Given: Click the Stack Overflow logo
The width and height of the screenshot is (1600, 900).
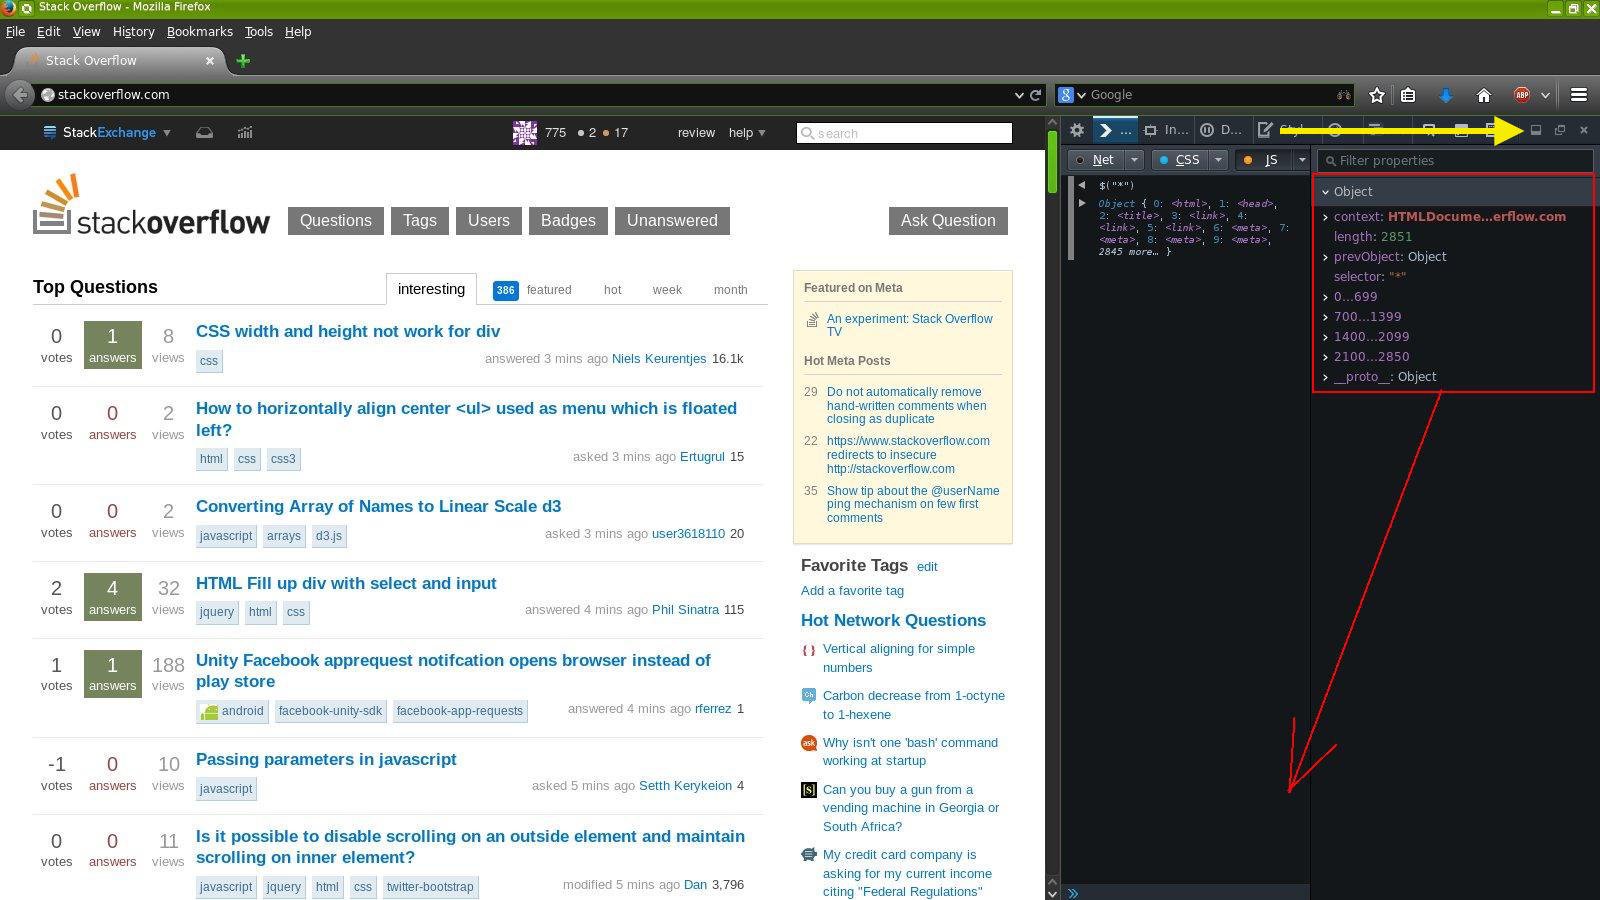Looking at the screenshot, I should coord(151,206).
